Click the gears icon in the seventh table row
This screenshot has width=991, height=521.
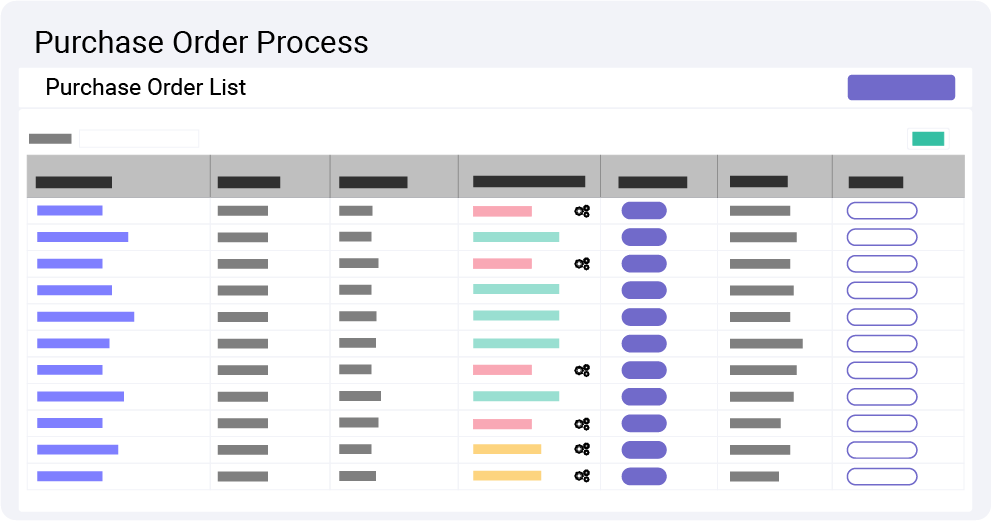point(582,370)
